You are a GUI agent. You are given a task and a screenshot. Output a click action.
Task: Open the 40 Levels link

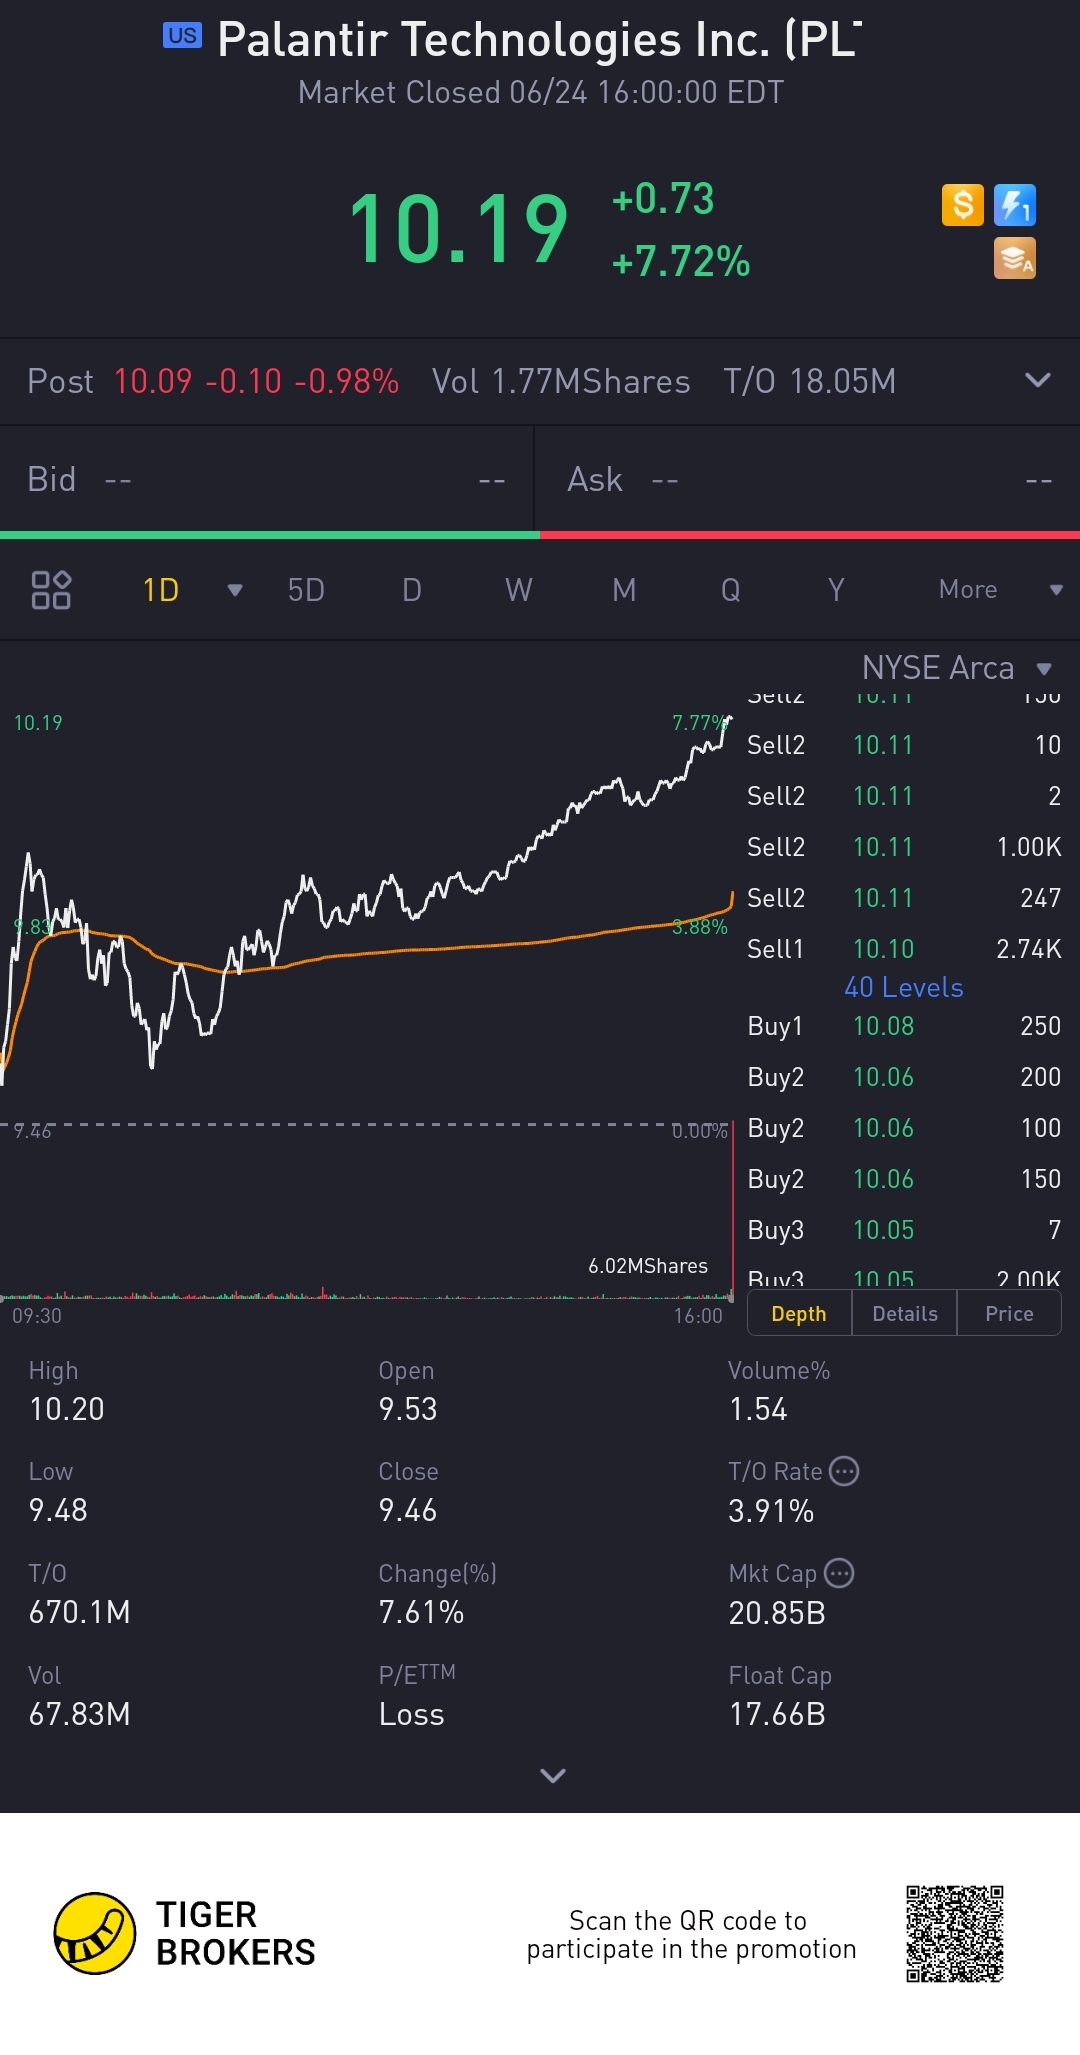pyautogui.click(x=904, y=987)
